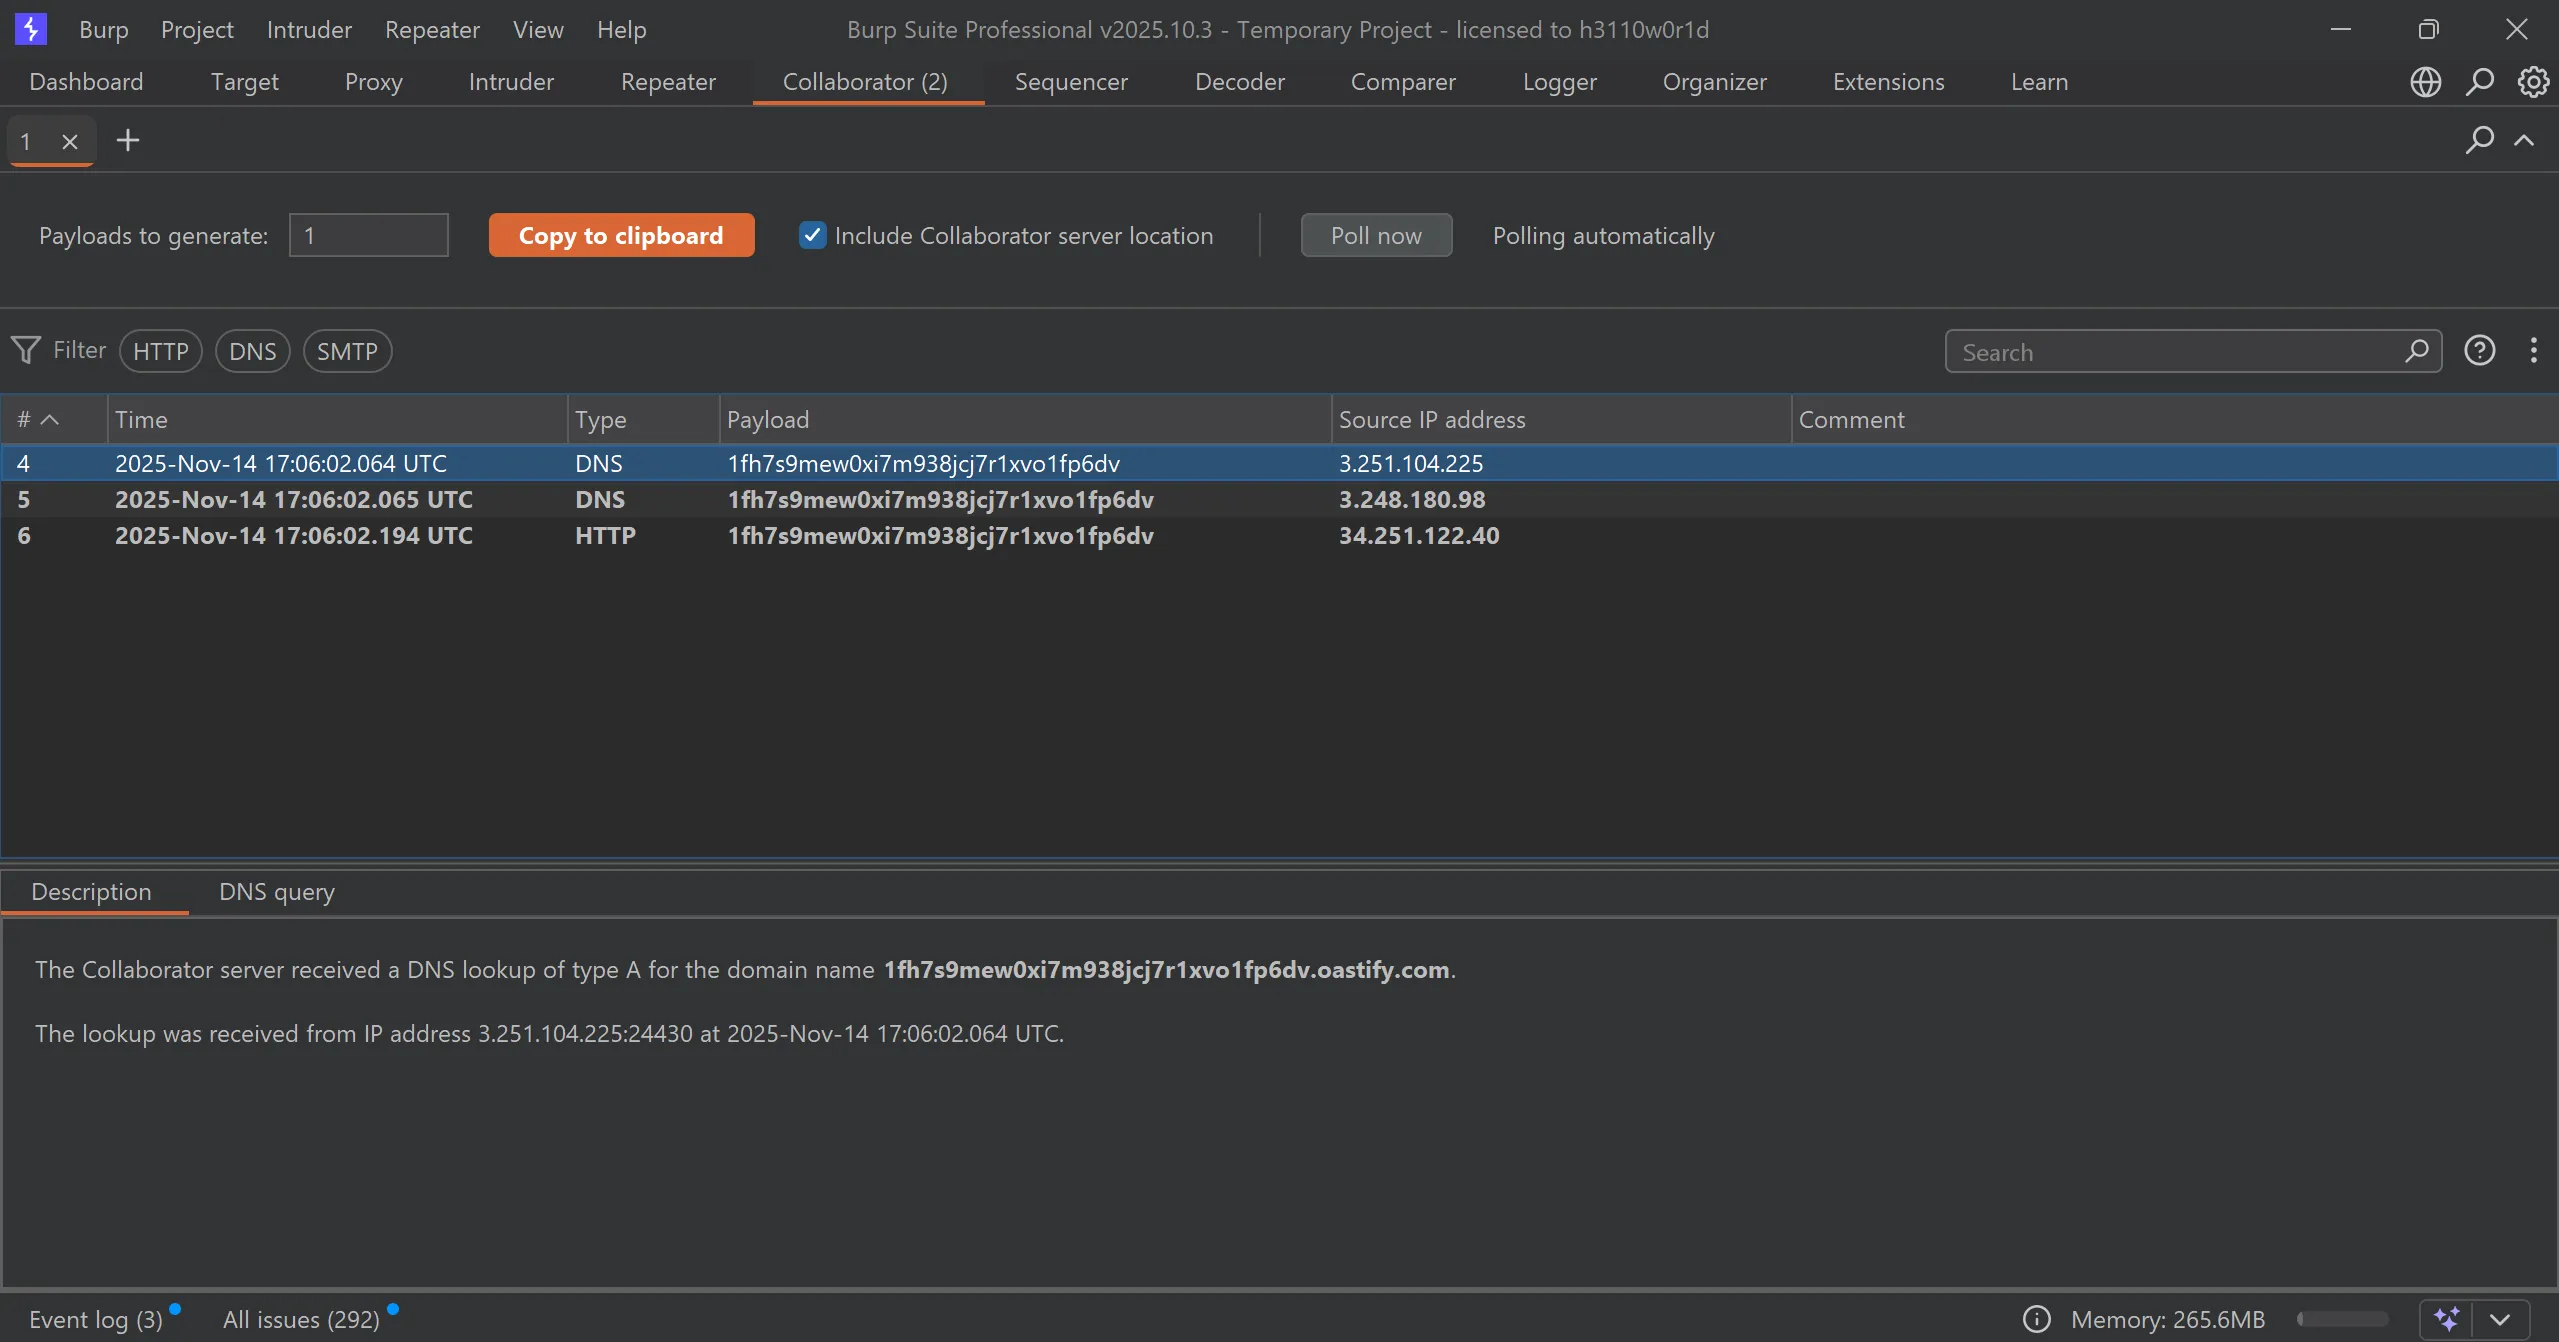This screenshot has height=1342, width=2559.
Task: Uncheck Include Collaborator server location
Action: click(812, 235)
